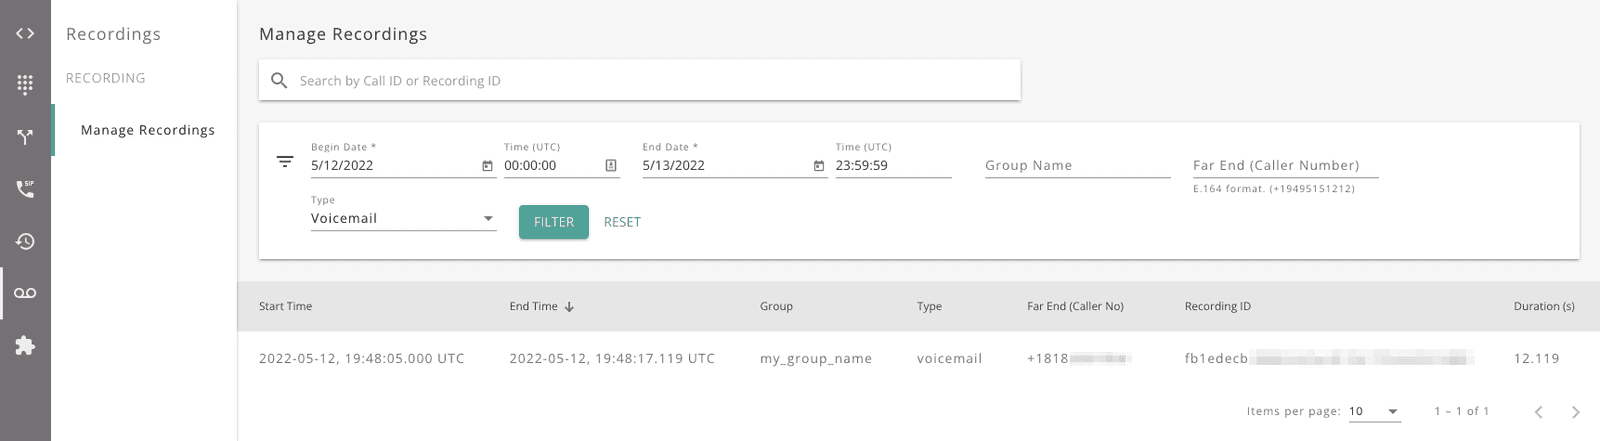The width and height of the screenshot is (1600, 441).
Task: Open the dialpad grid icon
Action: point(25,85)
